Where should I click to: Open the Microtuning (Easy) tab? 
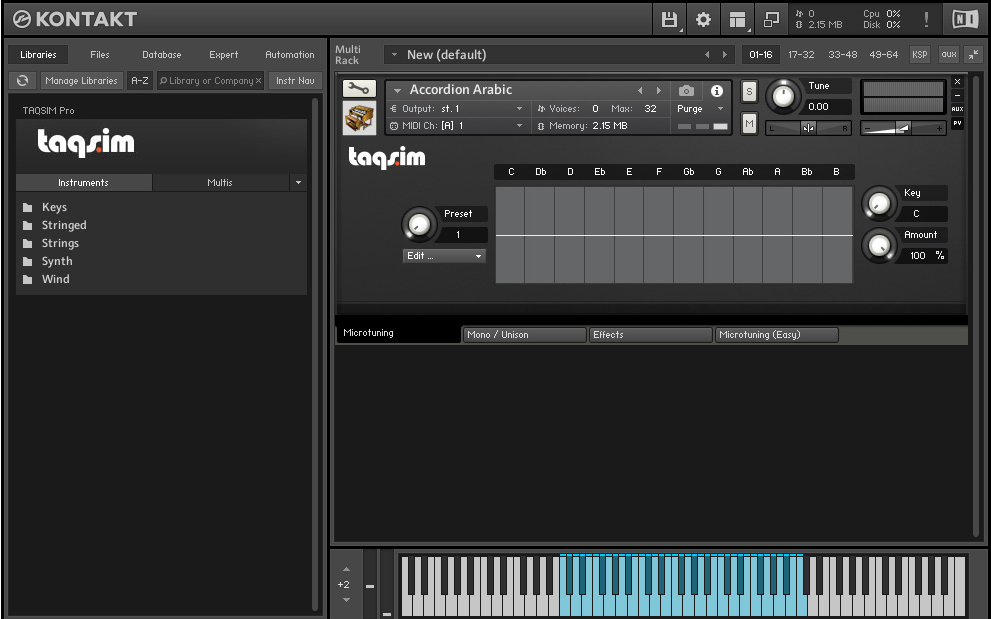coord(777,334)
